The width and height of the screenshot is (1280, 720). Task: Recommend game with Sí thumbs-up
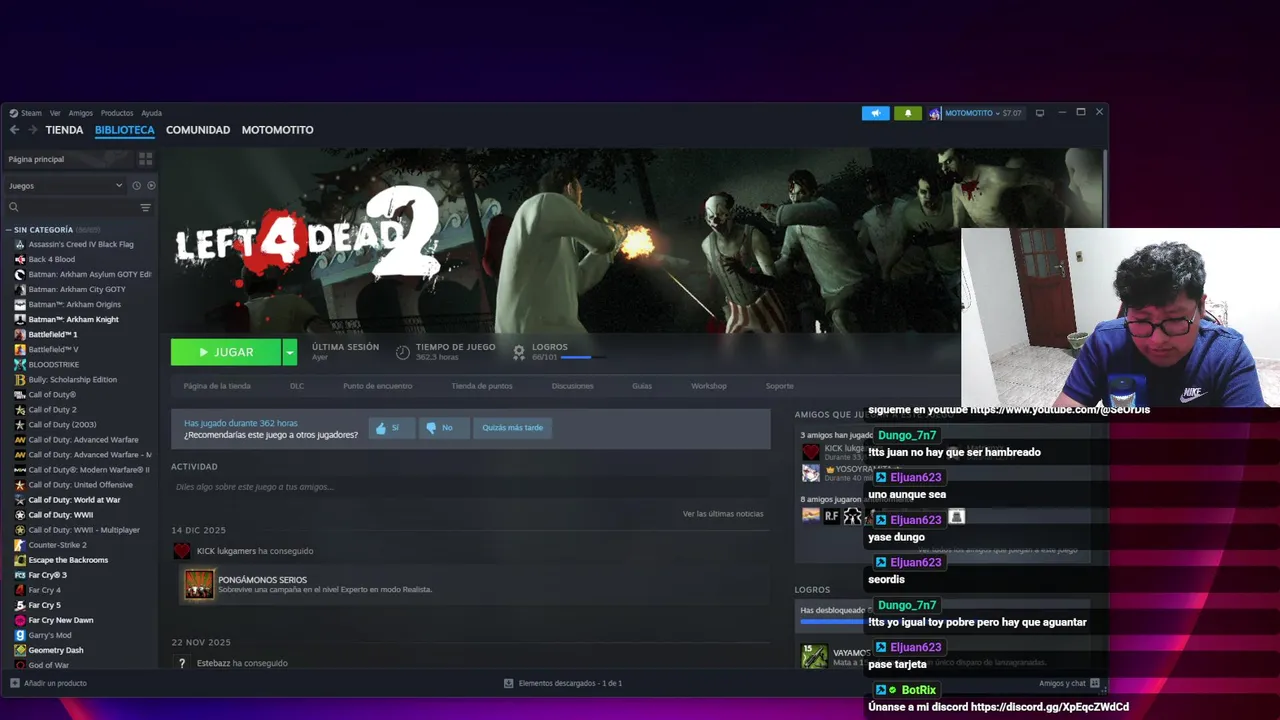(x=391, y=428)
